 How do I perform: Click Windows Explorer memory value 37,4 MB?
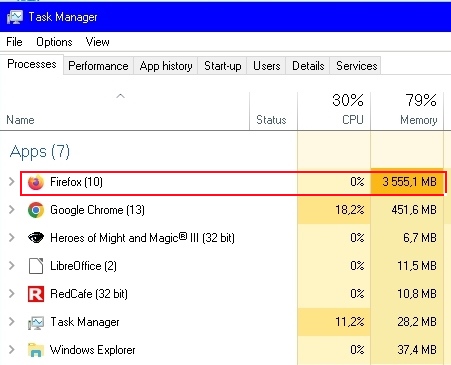417,350
